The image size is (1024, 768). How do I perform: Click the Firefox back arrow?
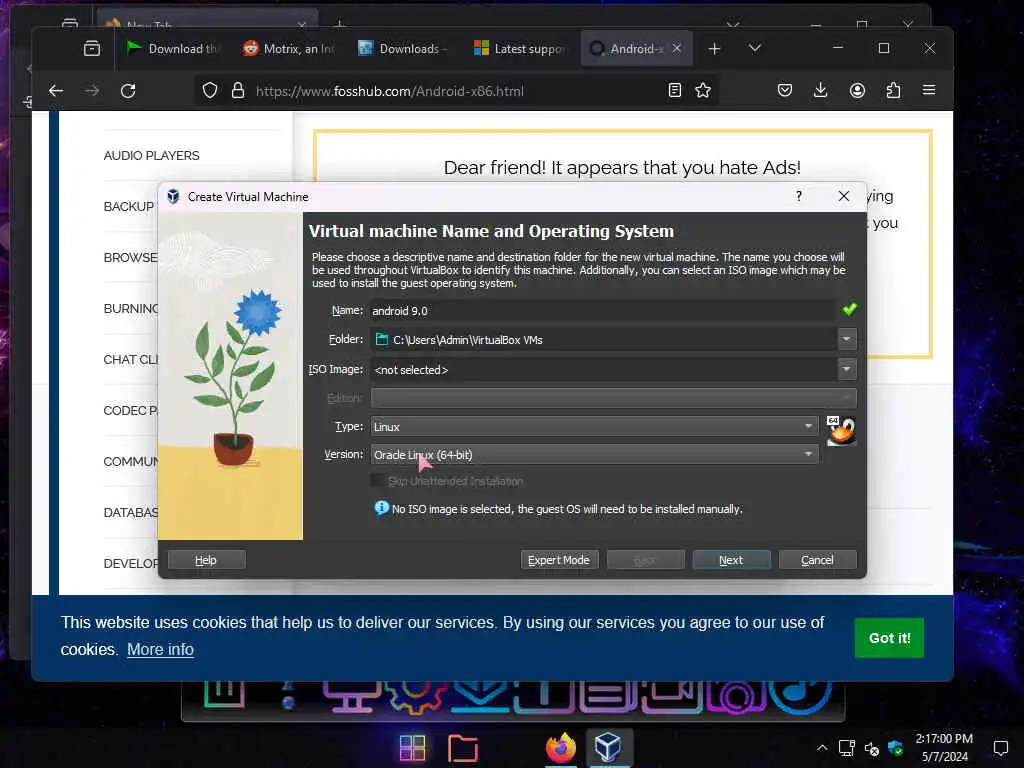coord(56,91)
